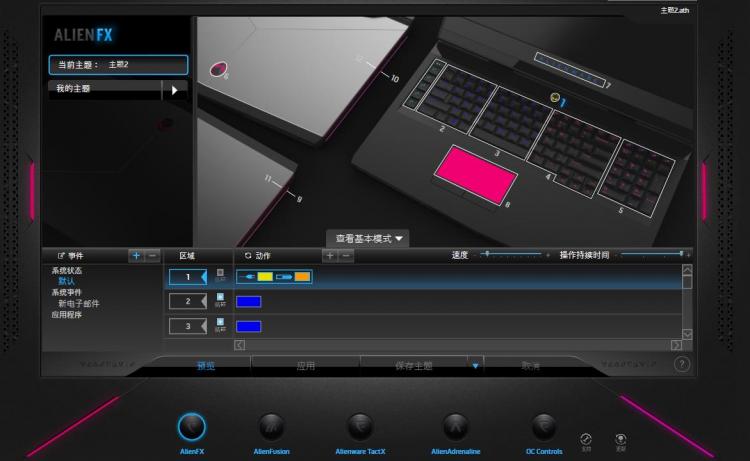Screen dimensions: 750x461
Task: Open the 查看基本模式 dropdown
Action: (x=368, y=238)
